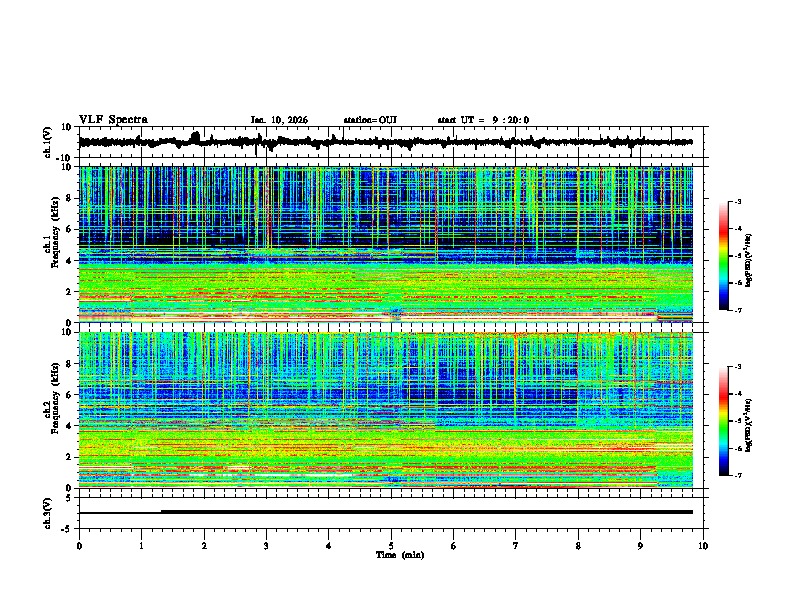Click the ch.1 voltage waveform trace

[385, 142]
